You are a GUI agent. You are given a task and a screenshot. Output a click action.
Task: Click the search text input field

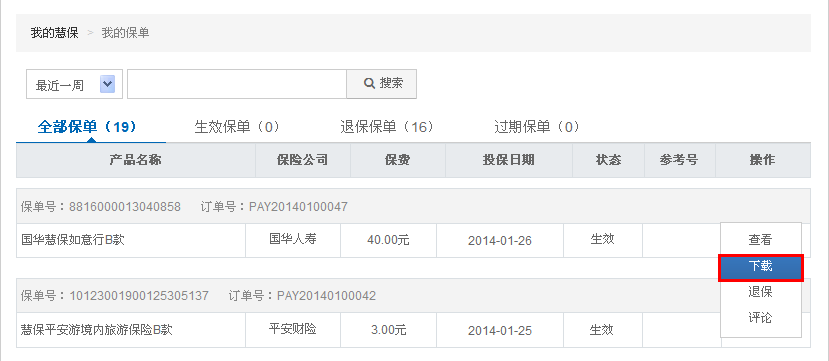tap(237, 84)
